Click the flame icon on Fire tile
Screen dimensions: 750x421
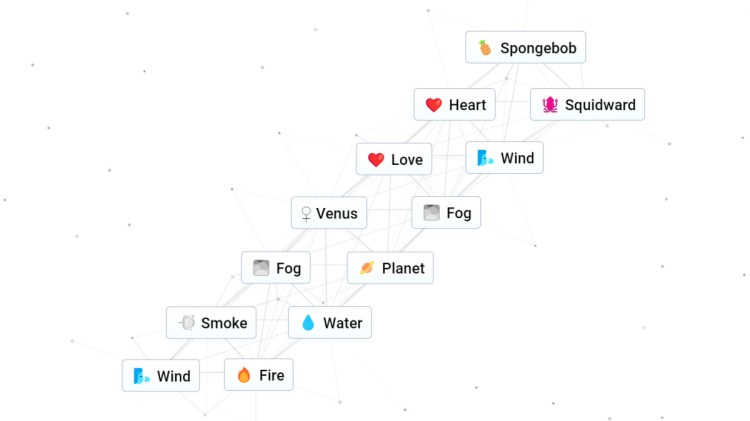point(243,376)
